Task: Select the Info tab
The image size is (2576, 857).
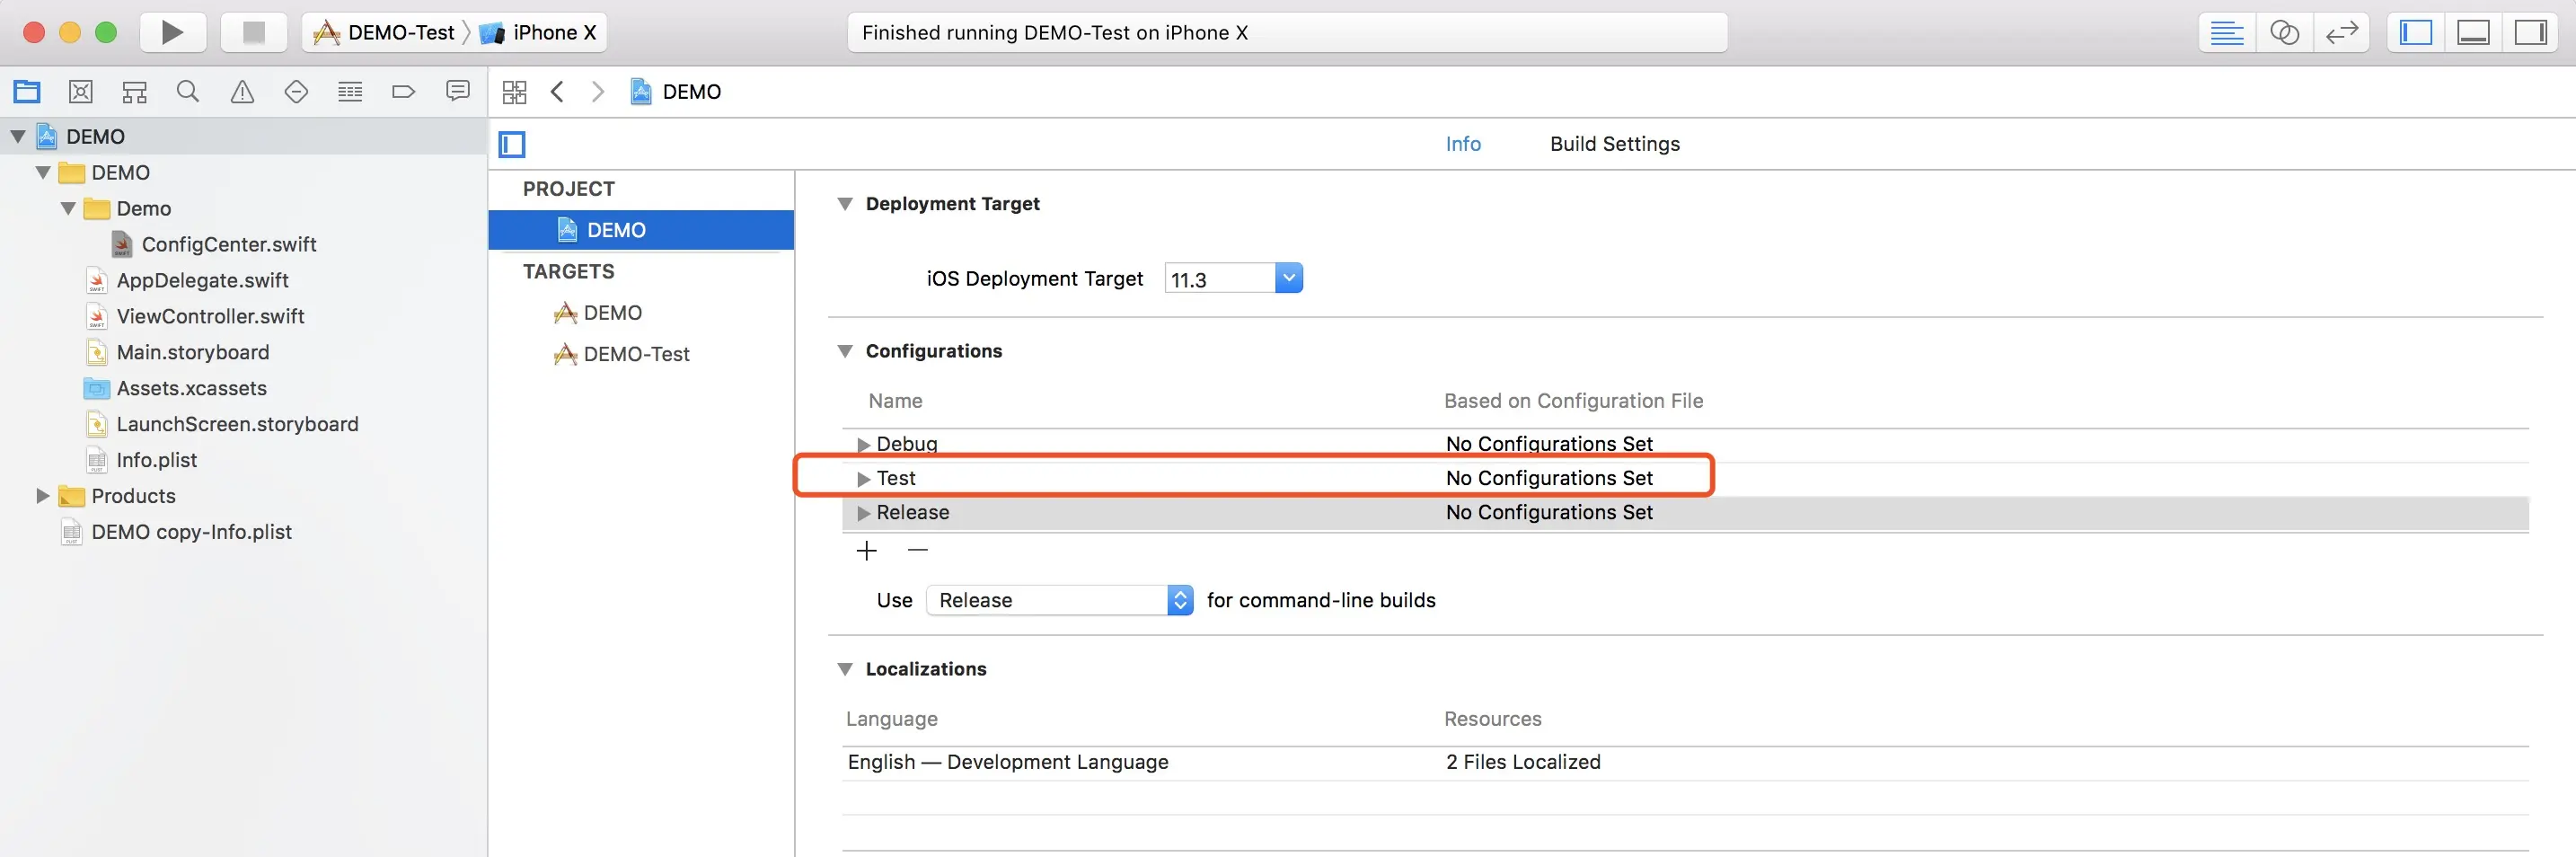Action: pos(1462,144)
